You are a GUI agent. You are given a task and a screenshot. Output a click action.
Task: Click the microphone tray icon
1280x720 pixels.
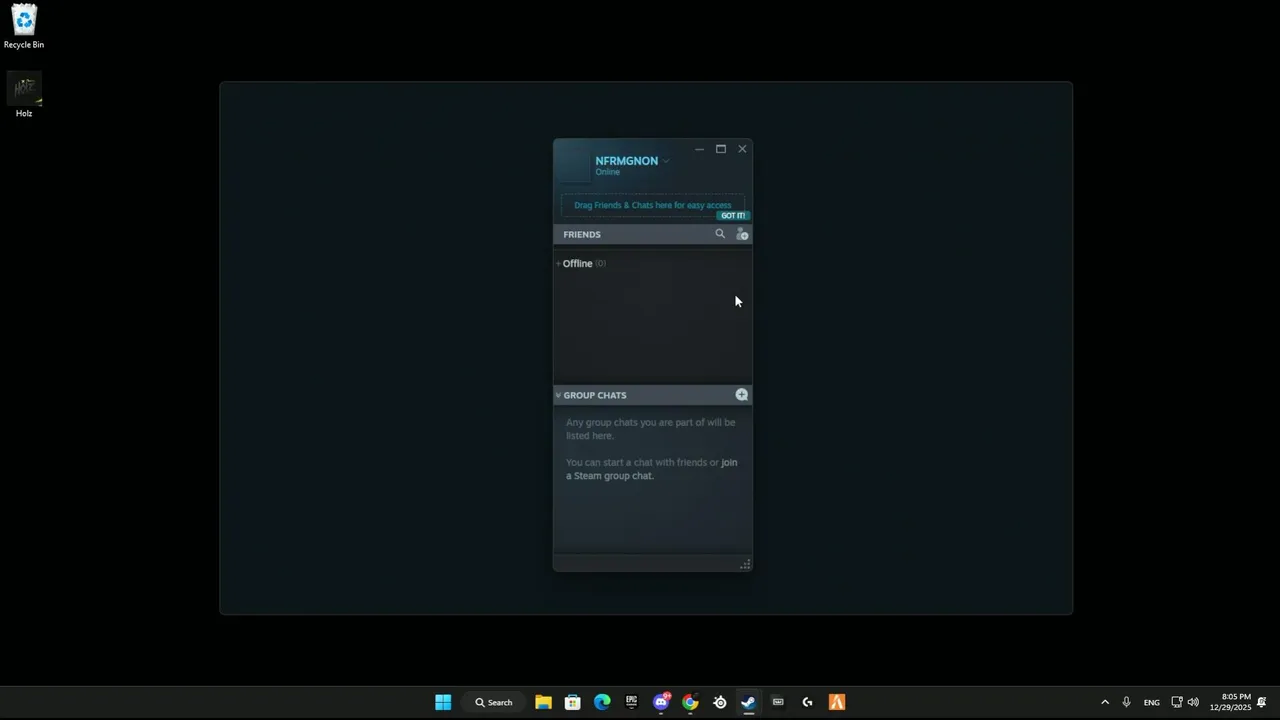tap(1126, 702)
